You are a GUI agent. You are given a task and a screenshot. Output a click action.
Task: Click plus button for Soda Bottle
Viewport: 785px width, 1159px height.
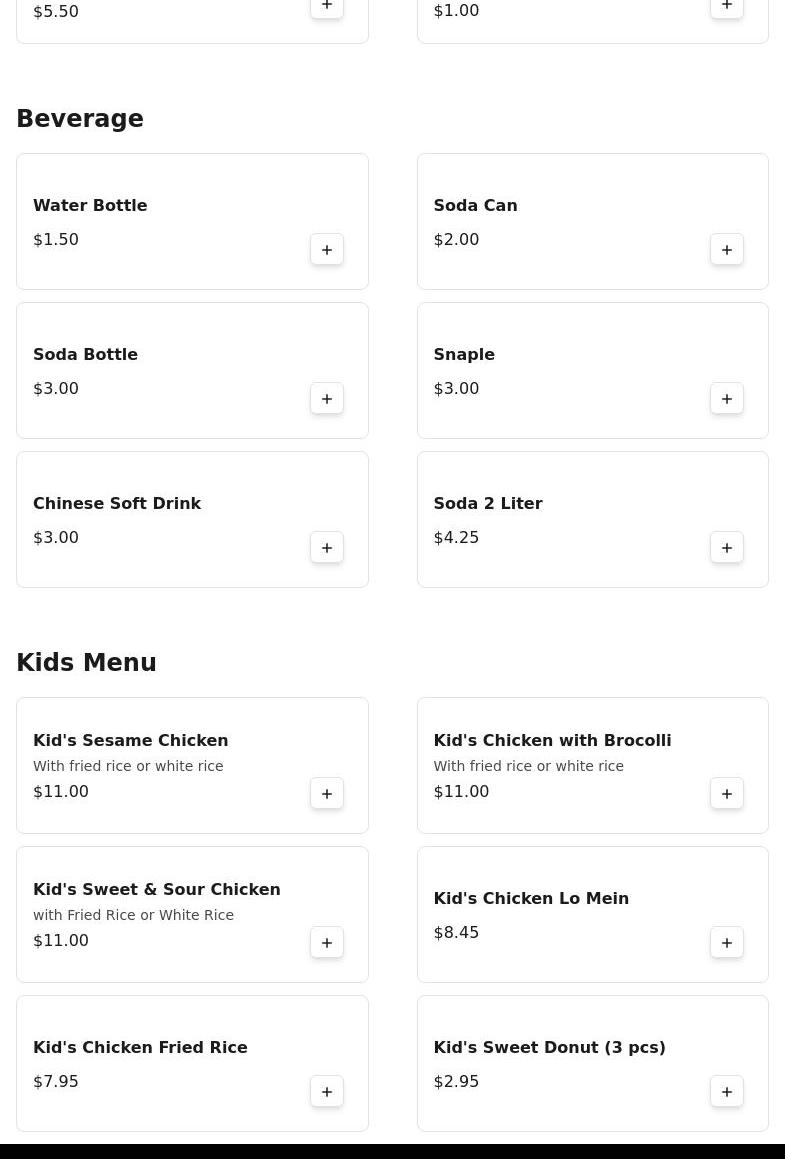[x=327, y=399]
